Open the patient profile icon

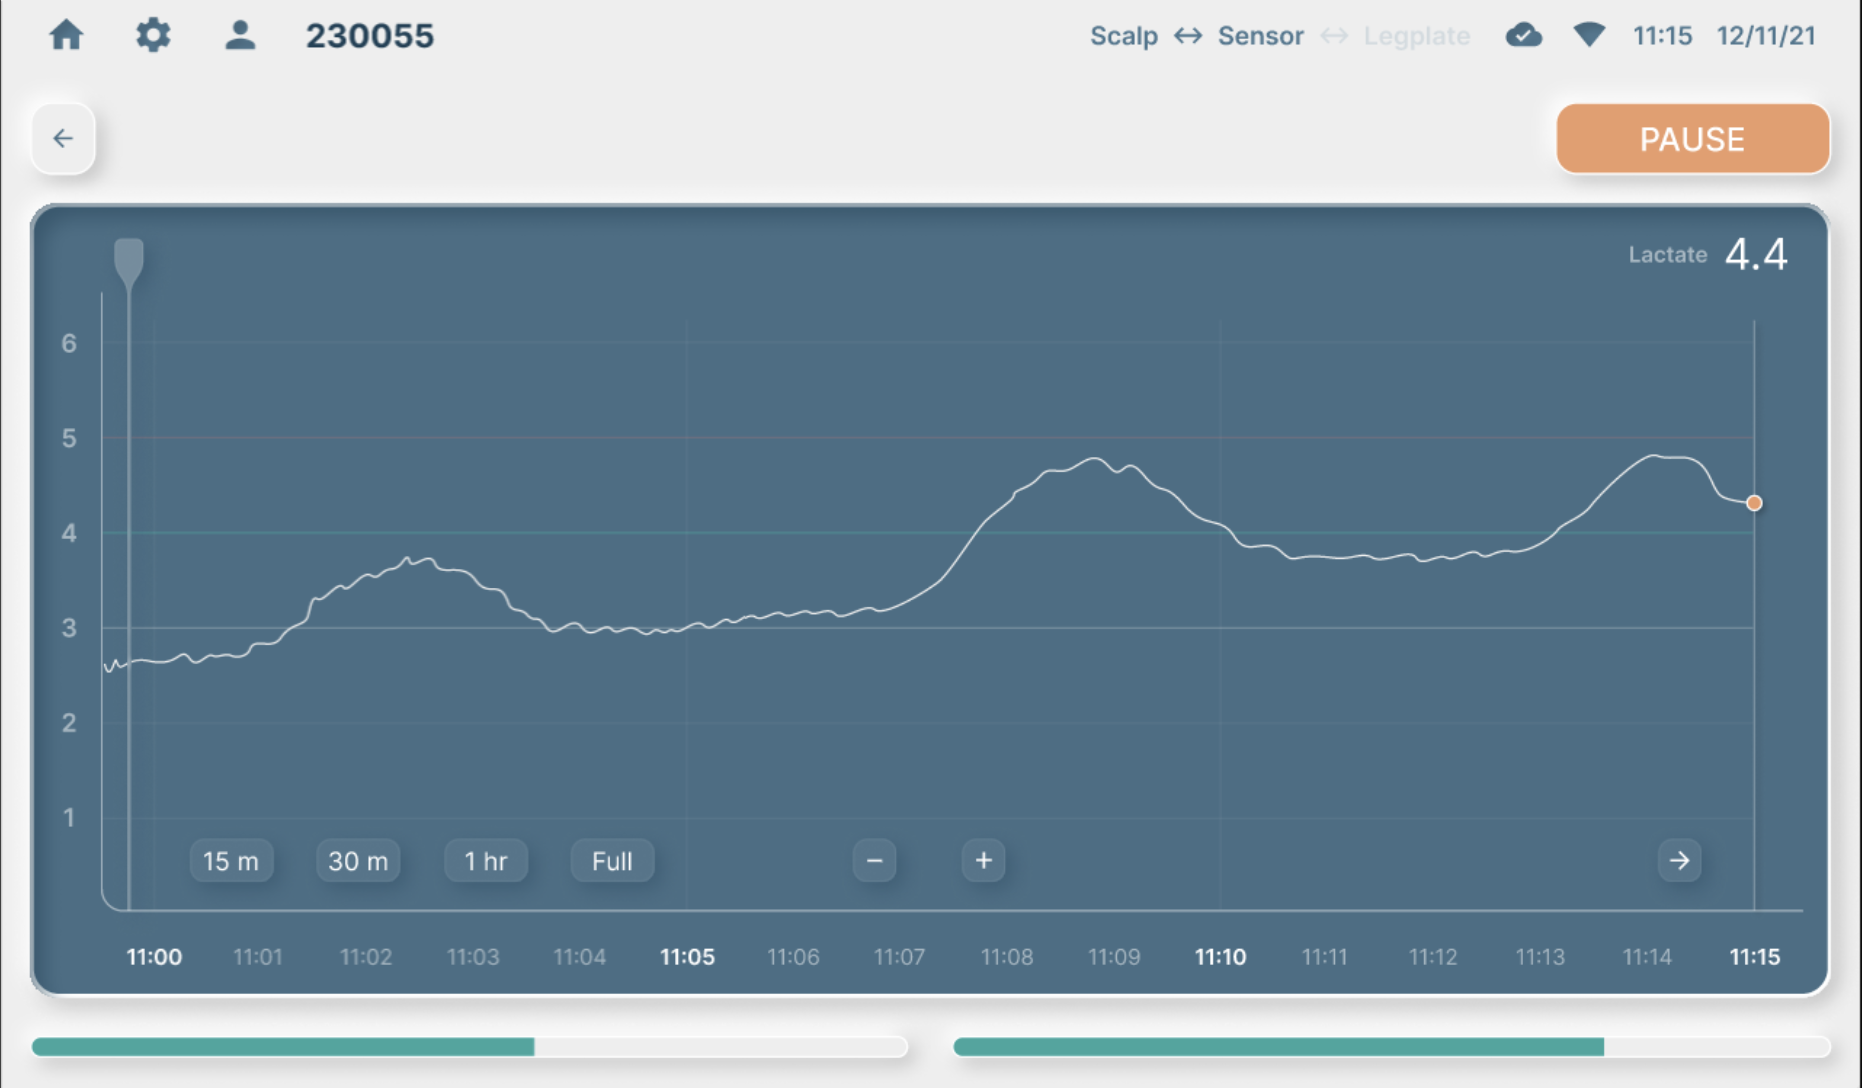(240, 36)
